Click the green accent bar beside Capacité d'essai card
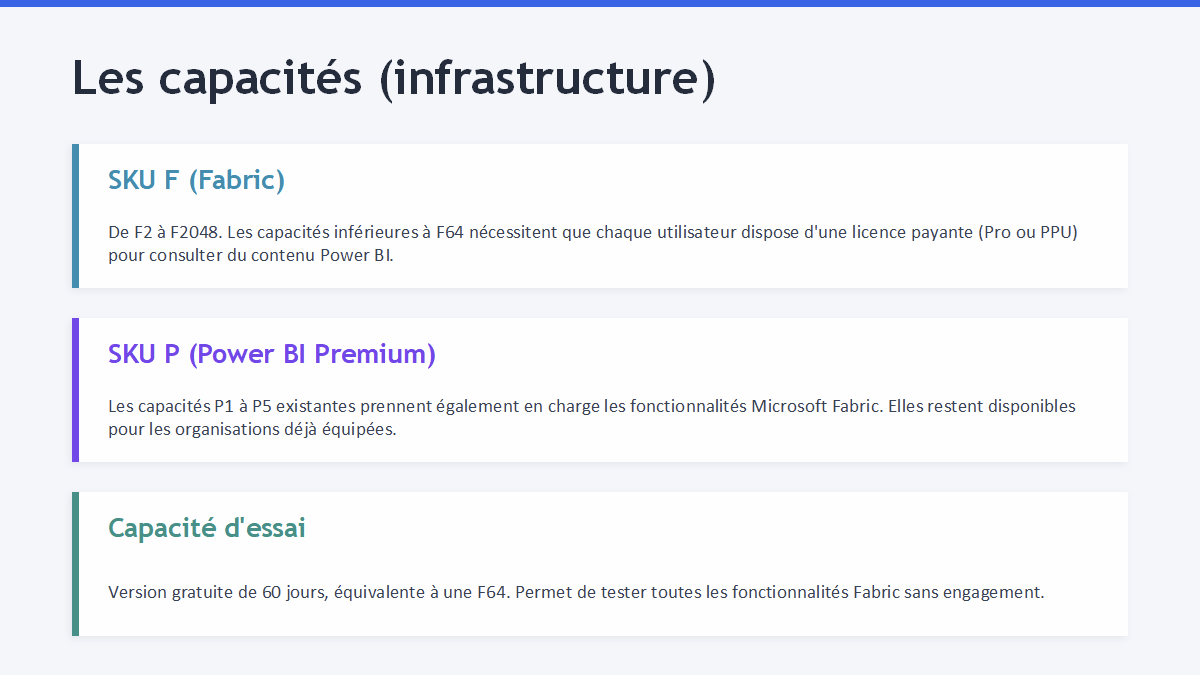1200x675 pixels. point(75,563)
